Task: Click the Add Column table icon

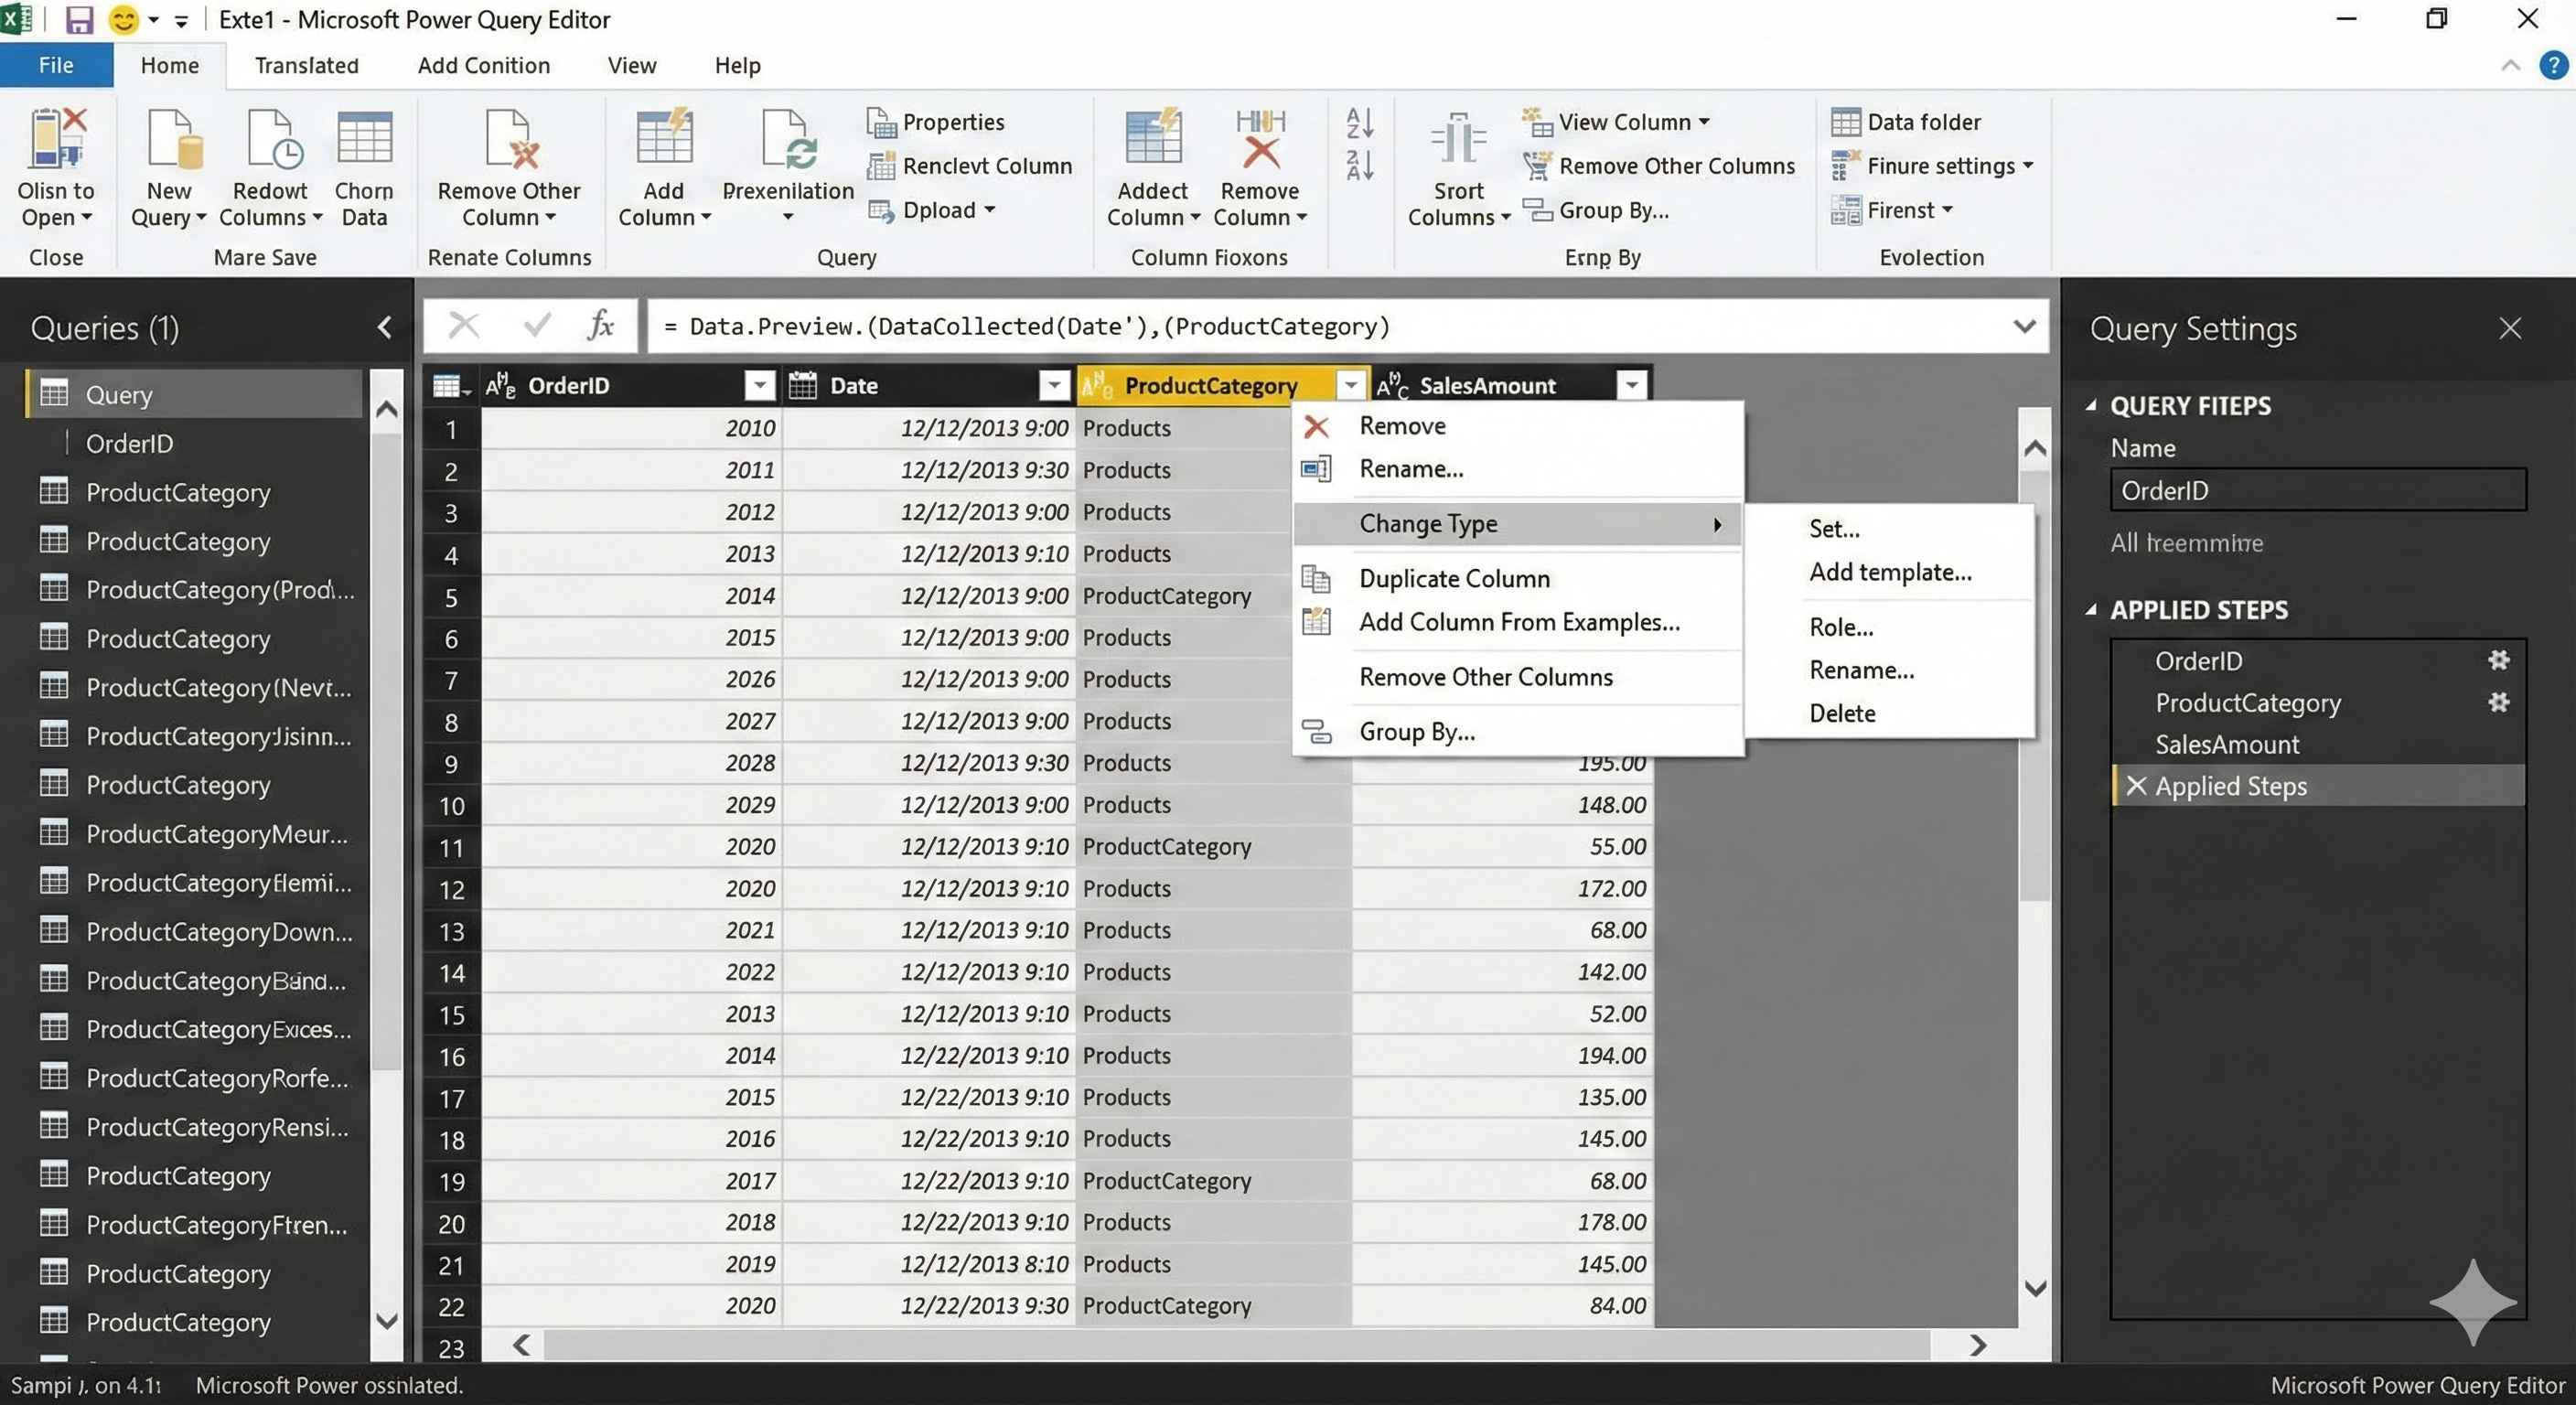Action: (664, 140)
